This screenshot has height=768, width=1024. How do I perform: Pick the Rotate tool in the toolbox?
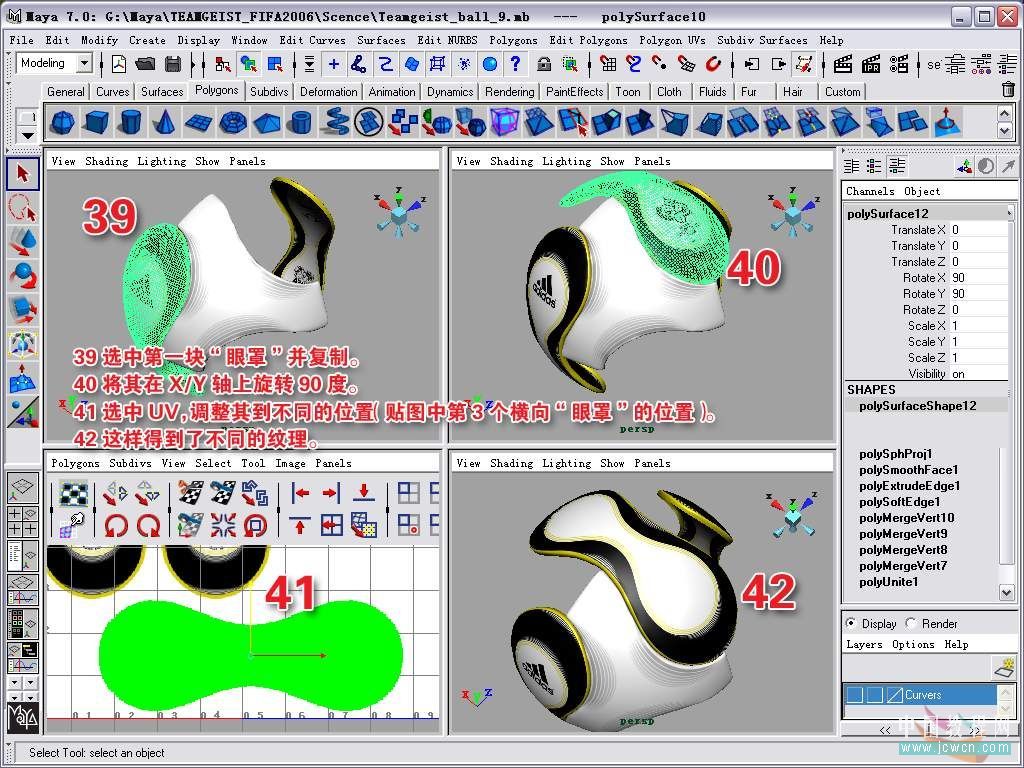23,274
